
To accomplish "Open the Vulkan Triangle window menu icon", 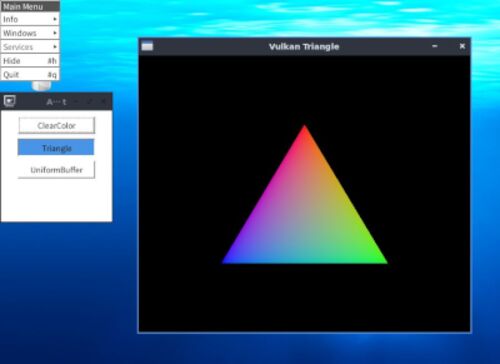I will pos(147,46).
